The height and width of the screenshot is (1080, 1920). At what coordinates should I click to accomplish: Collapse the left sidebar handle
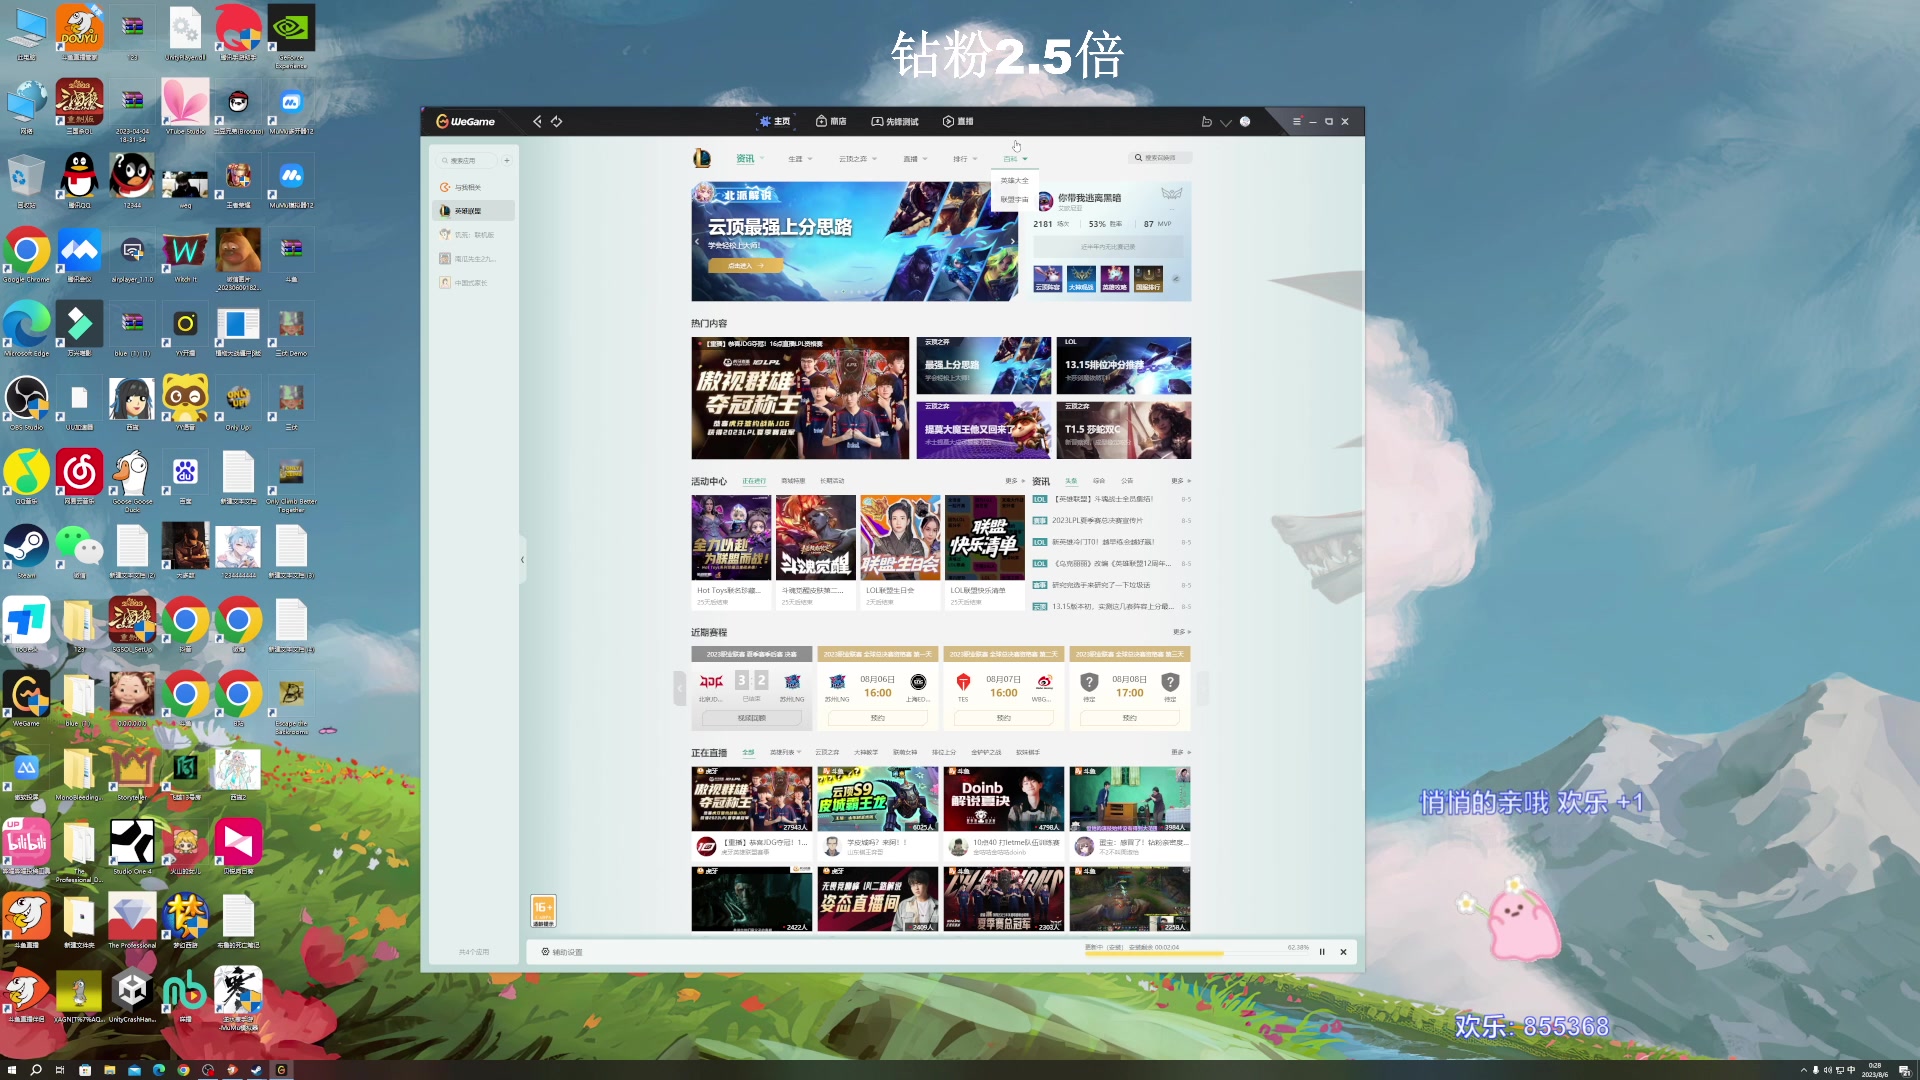pyautogui.click(x=522, y=560)
